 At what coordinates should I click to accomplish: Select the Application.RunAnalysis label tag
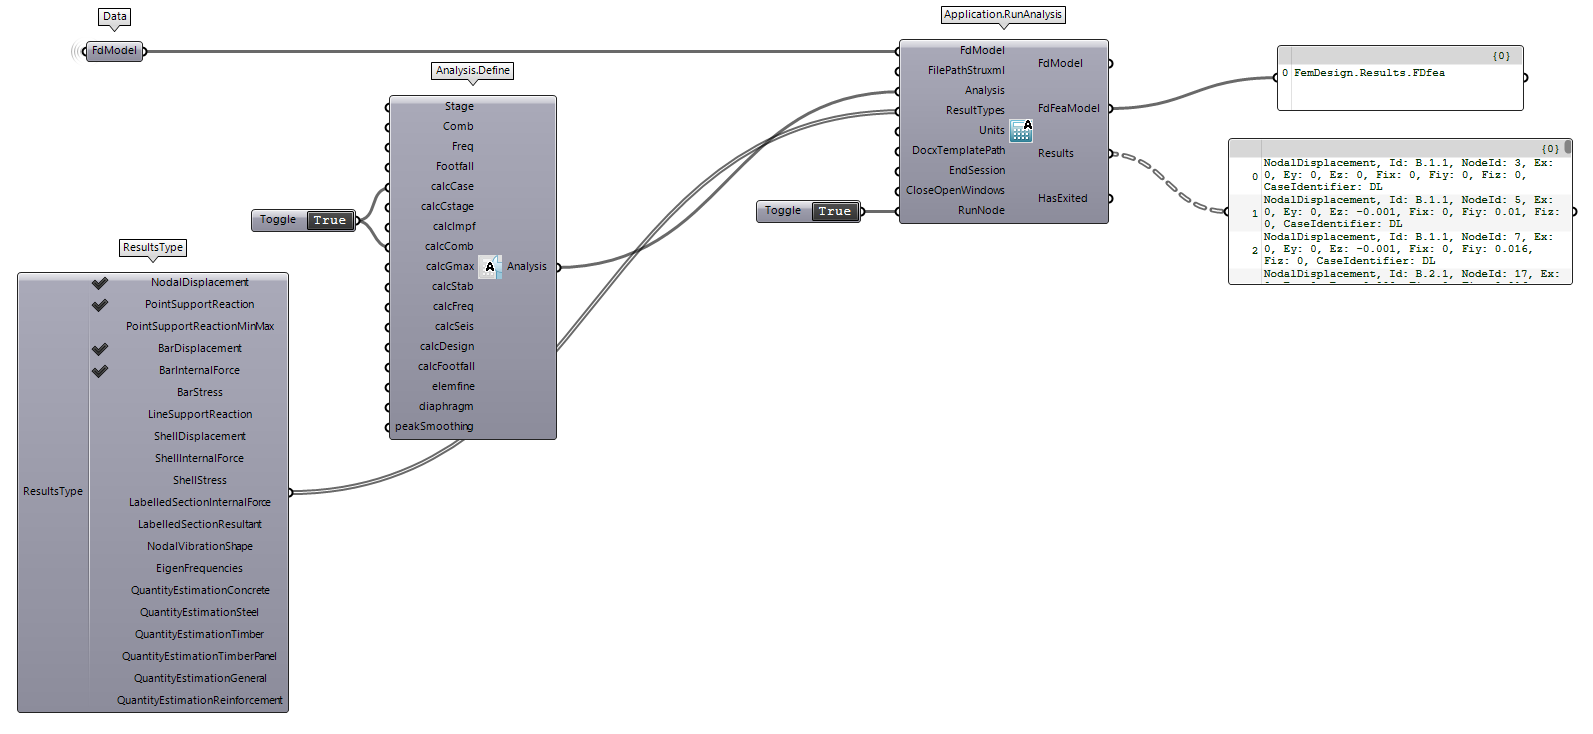[1003, 15]
